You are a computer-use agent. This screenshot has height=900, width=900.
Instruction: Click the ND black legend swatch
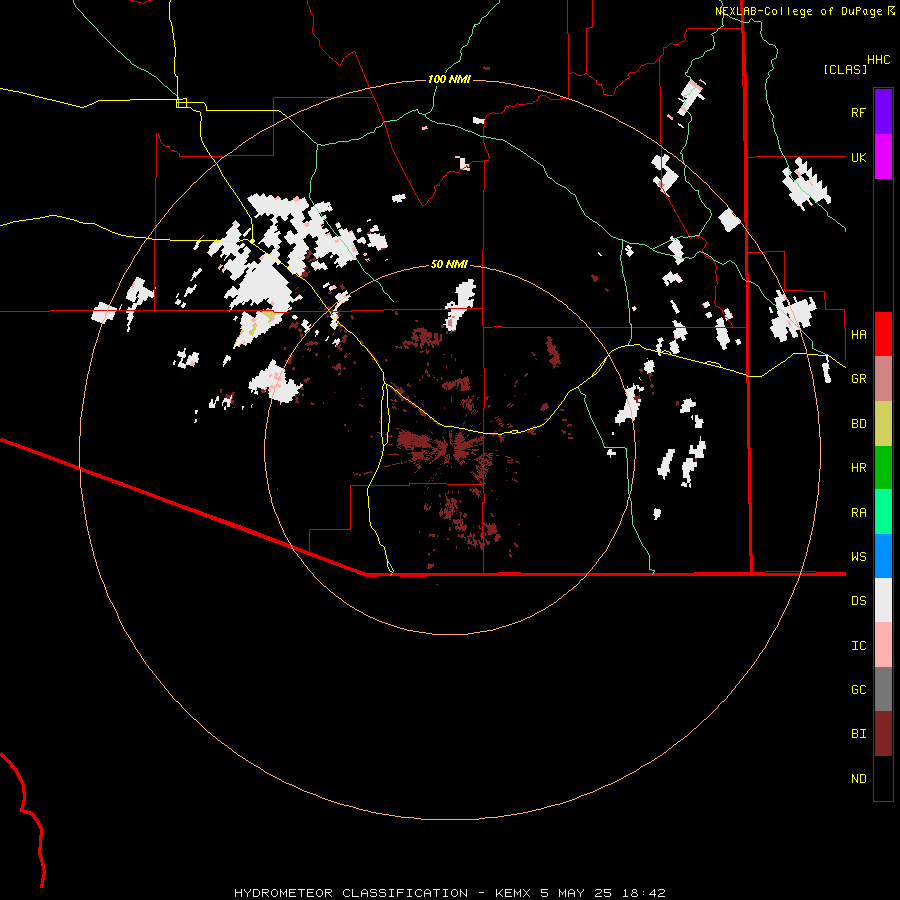883,778
